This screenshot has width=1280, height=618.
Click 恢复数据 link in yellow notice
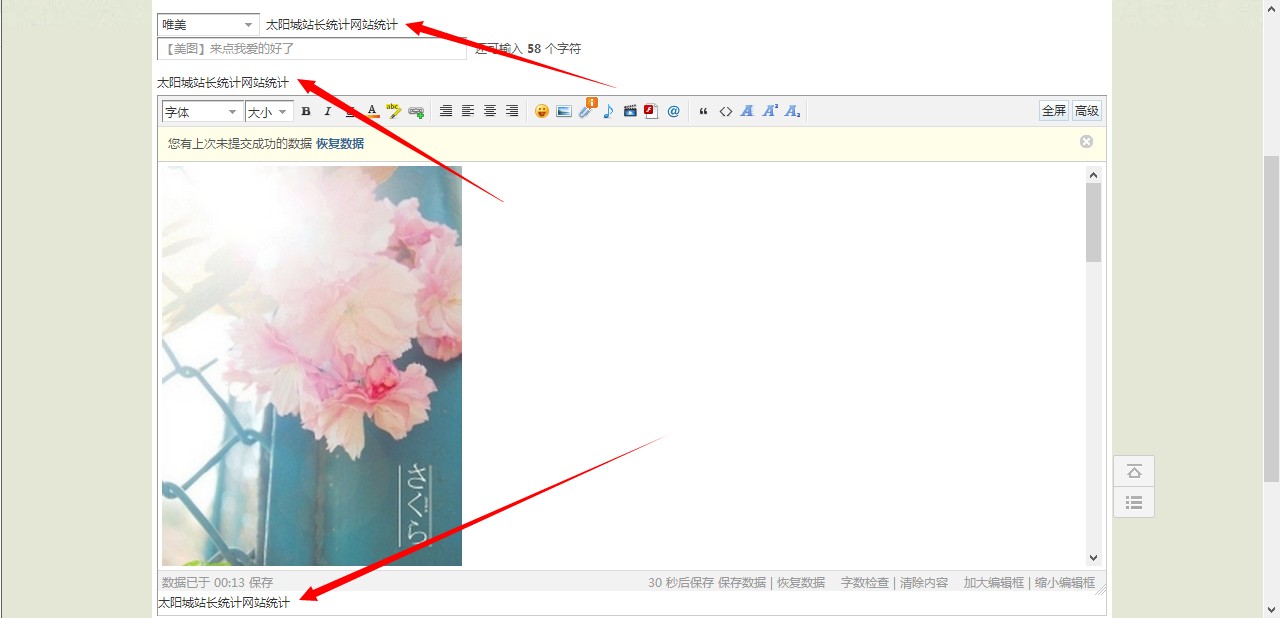pos(340,144)
